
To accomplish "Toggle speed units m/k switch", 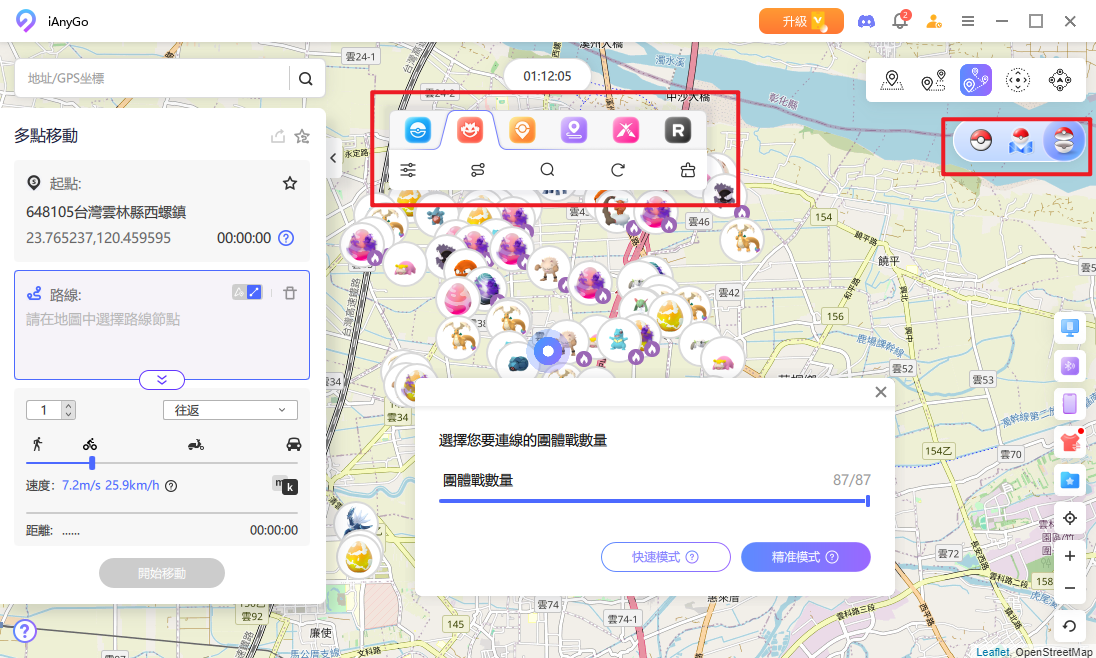I will coord(284,485).
